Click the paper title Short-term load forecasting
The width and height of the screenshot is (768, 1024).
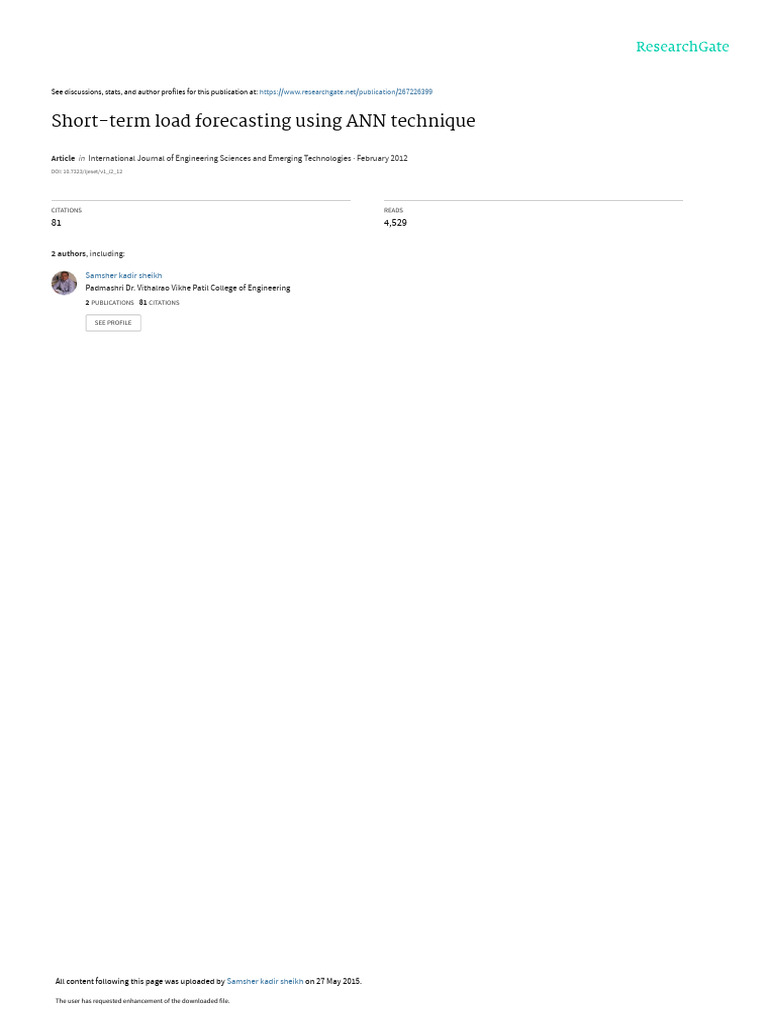(263, 121)
